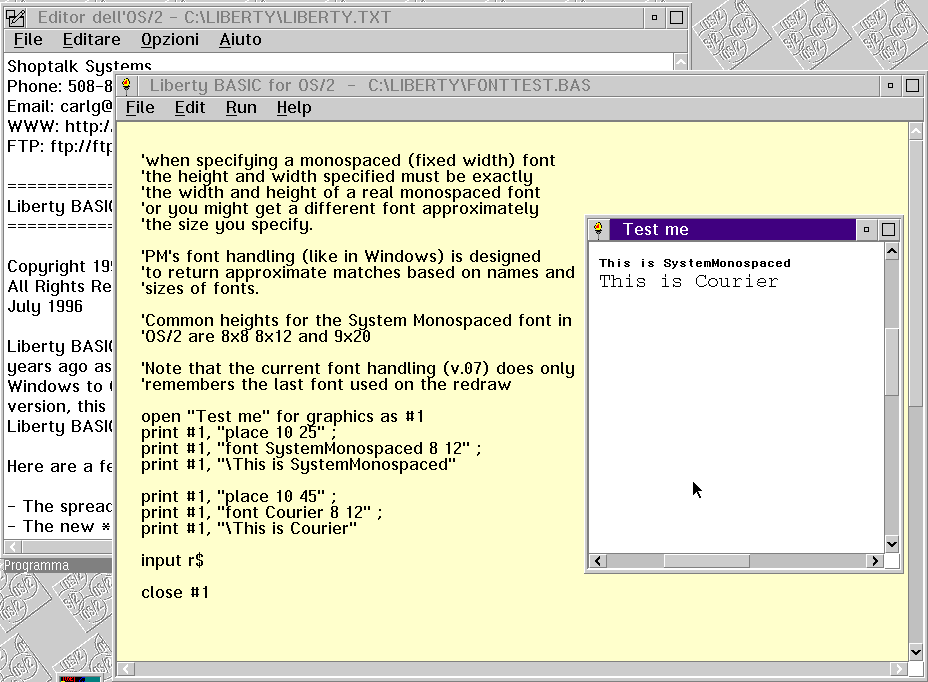Click the Liberty BASIC torch system-menu icon
Image resolution: width=928 pixels, height=682 pixels.
pyautogui.click(x=127, y=86)
